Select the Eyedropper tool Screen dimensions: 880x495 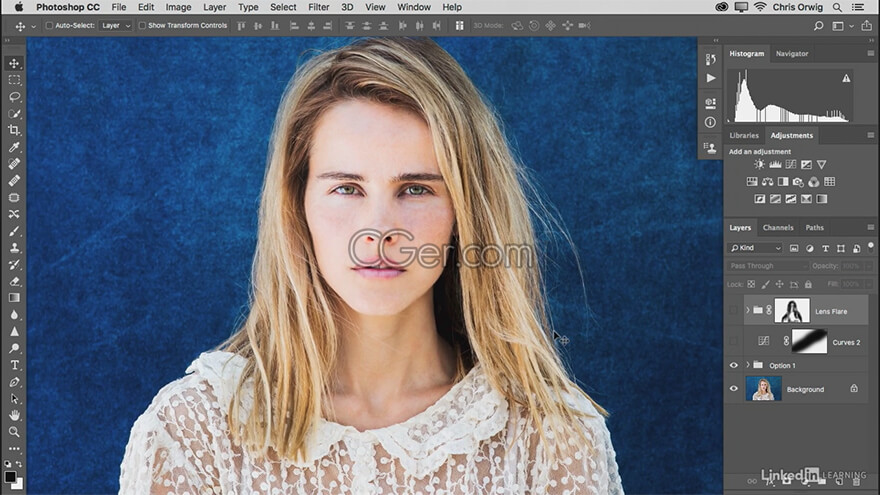click(14, 147)
